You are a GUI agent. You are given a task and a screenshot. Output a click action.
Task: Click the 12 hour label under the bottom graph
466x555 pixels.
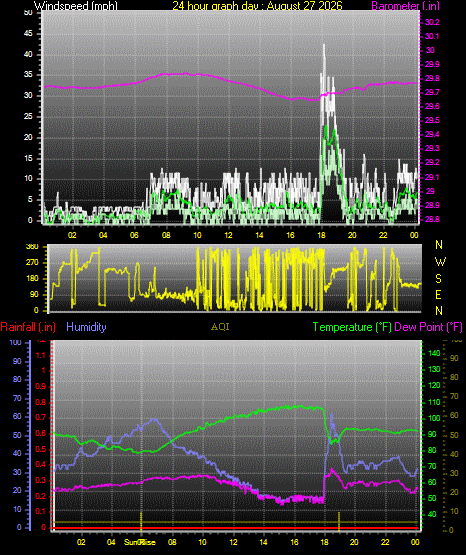pyautogui.click(x=233, y=542)
